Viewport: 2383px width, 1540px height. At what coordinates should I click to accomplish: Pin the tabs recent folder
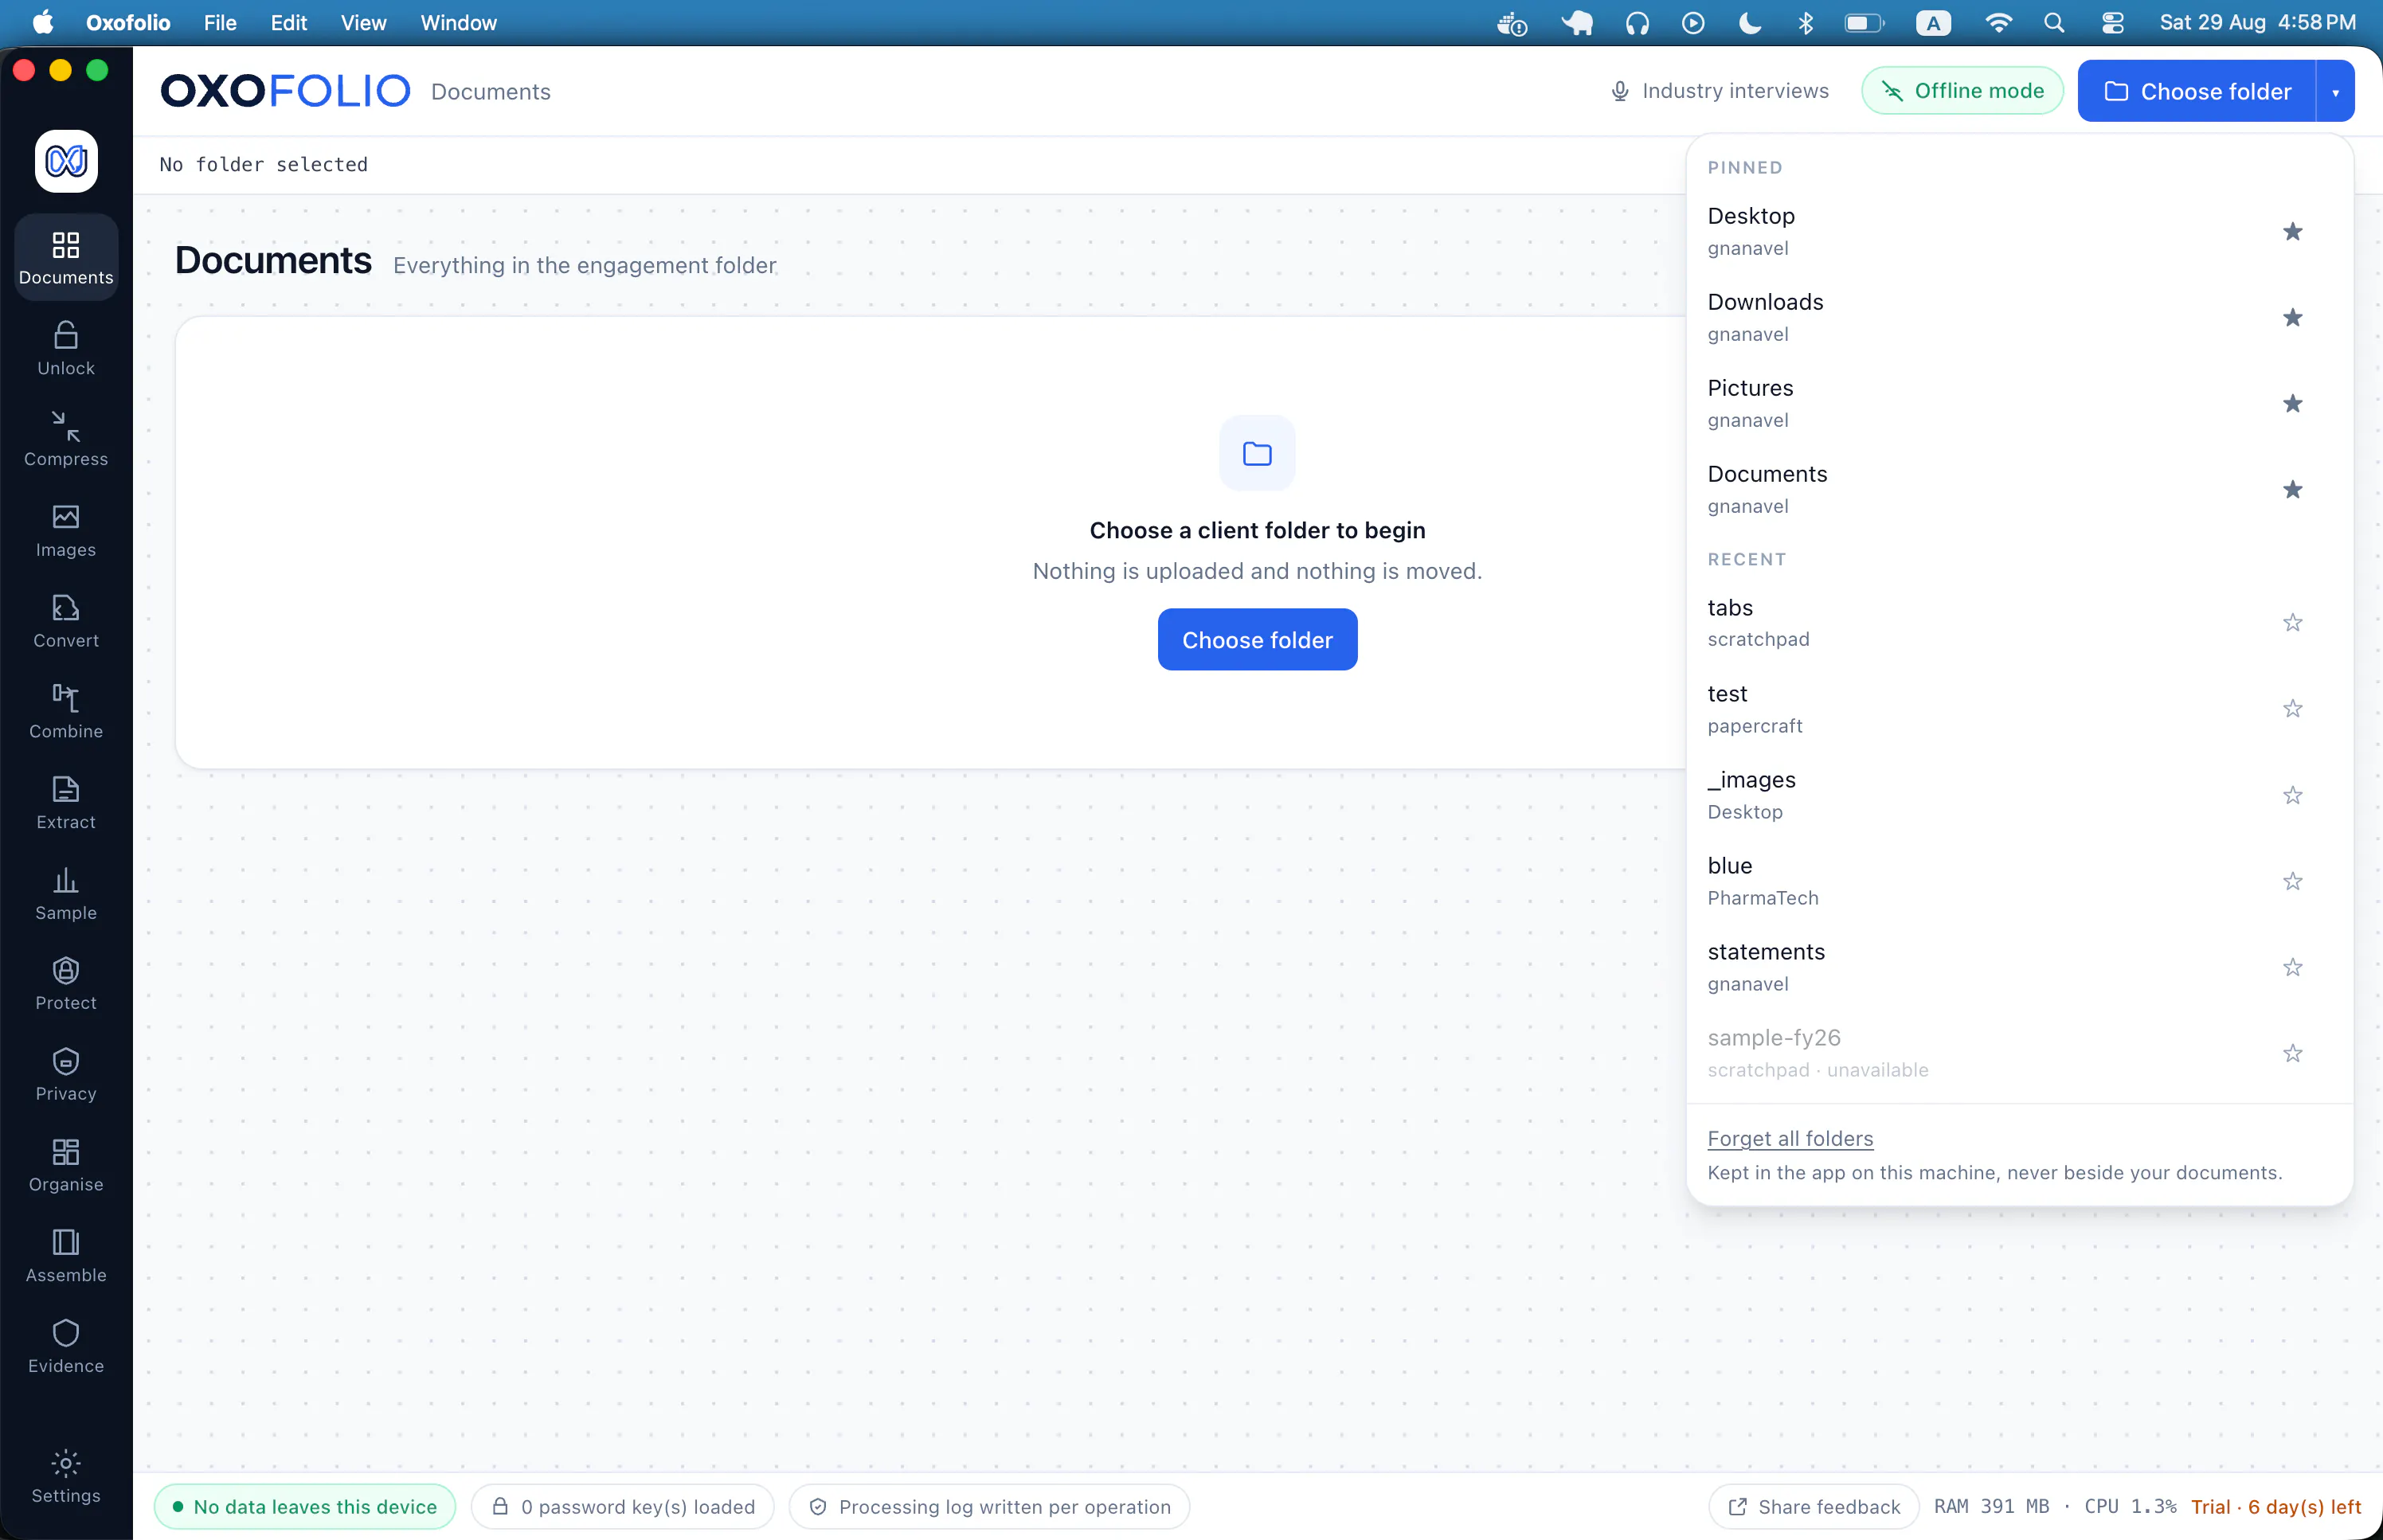point(2292,623)
